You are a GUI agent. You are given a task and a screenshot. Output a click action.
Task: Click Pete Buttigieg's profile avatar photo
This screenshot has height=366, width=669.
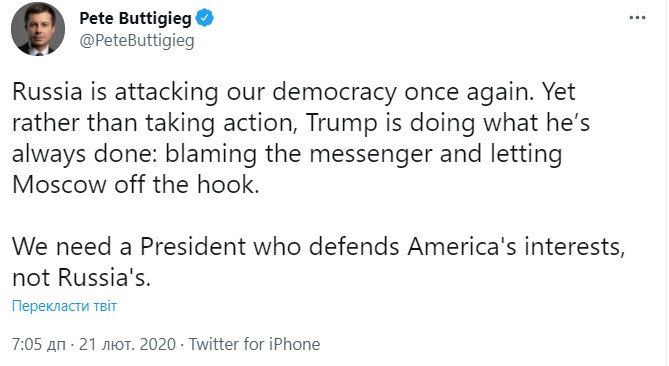pos(38,29)
